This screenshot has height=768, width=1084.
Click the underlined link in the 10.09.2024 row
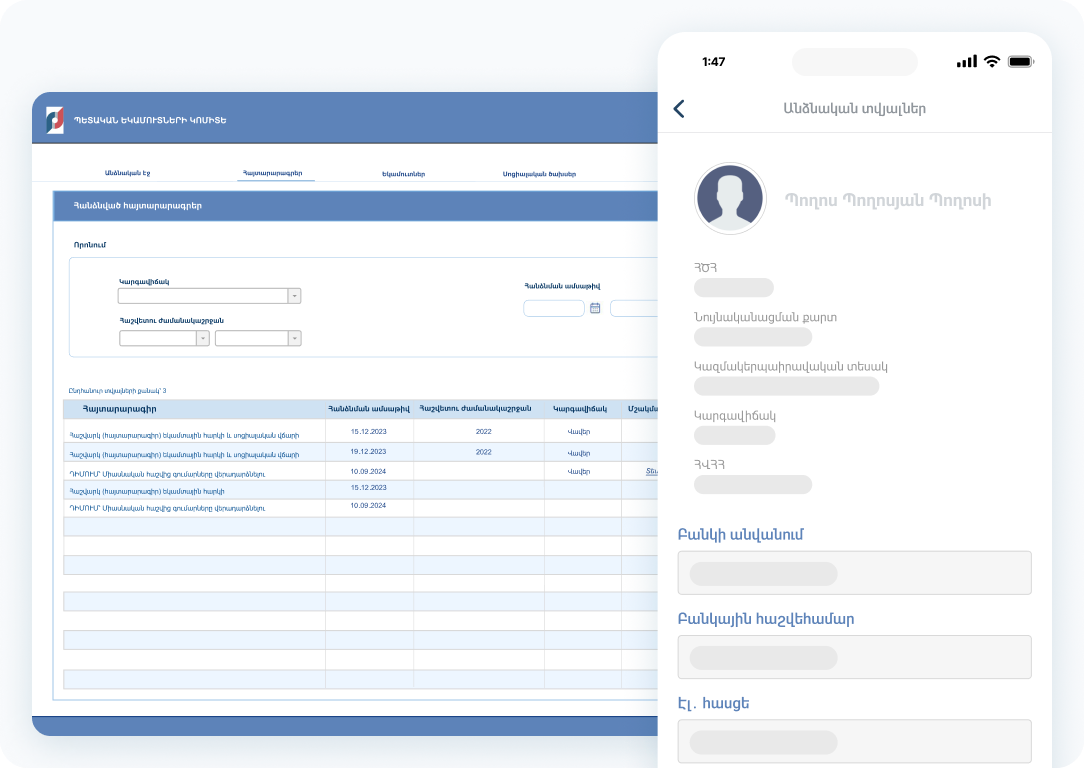[x=651, y=471]
